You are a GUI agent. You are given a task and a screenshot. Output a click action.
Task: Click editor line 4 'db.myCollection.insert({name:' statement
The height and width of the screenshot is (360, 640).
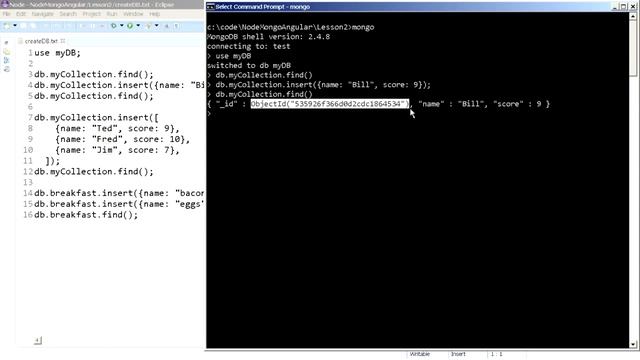[x=119, y=85]
